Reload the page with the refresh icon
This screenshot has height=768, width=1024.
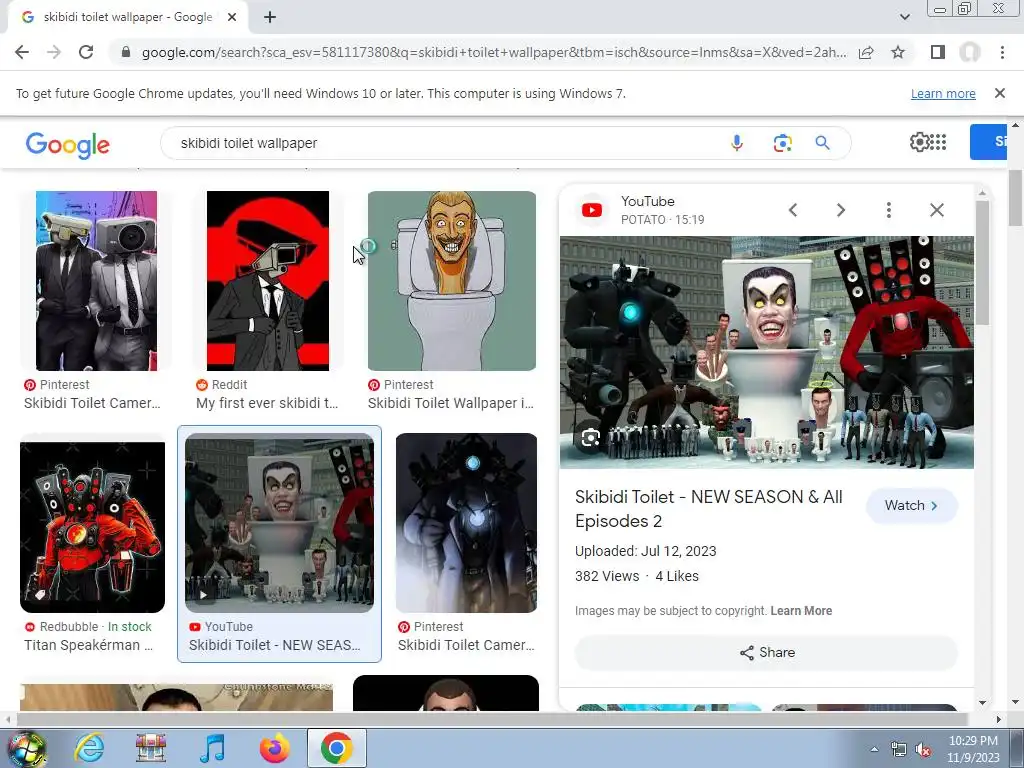point(86,52)
